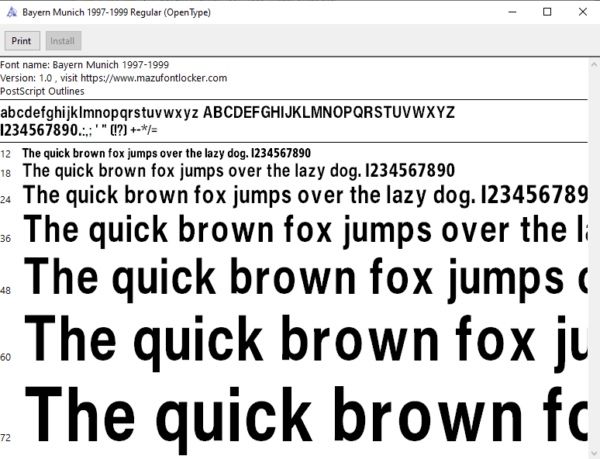This screenshot has width=600, height=459.
Task: Click the size label 60
Action: pos(6,357)
